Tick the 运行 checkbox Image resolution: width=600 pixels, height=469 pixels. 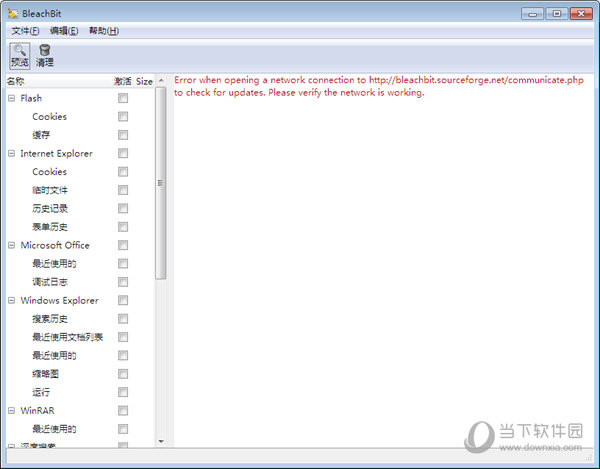[123, 392]
